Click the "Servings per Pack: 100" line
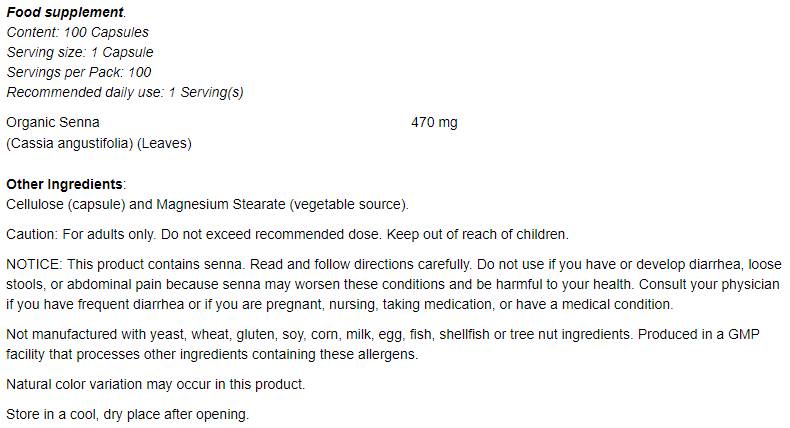 click(x=79, y=72)
